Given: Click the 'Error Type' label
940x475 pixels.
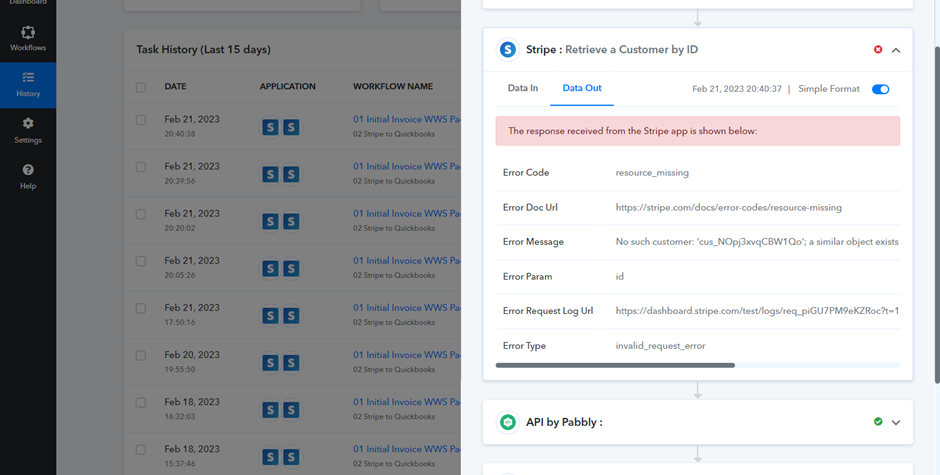Looking at the screenshot, I should tap(524, 345).
